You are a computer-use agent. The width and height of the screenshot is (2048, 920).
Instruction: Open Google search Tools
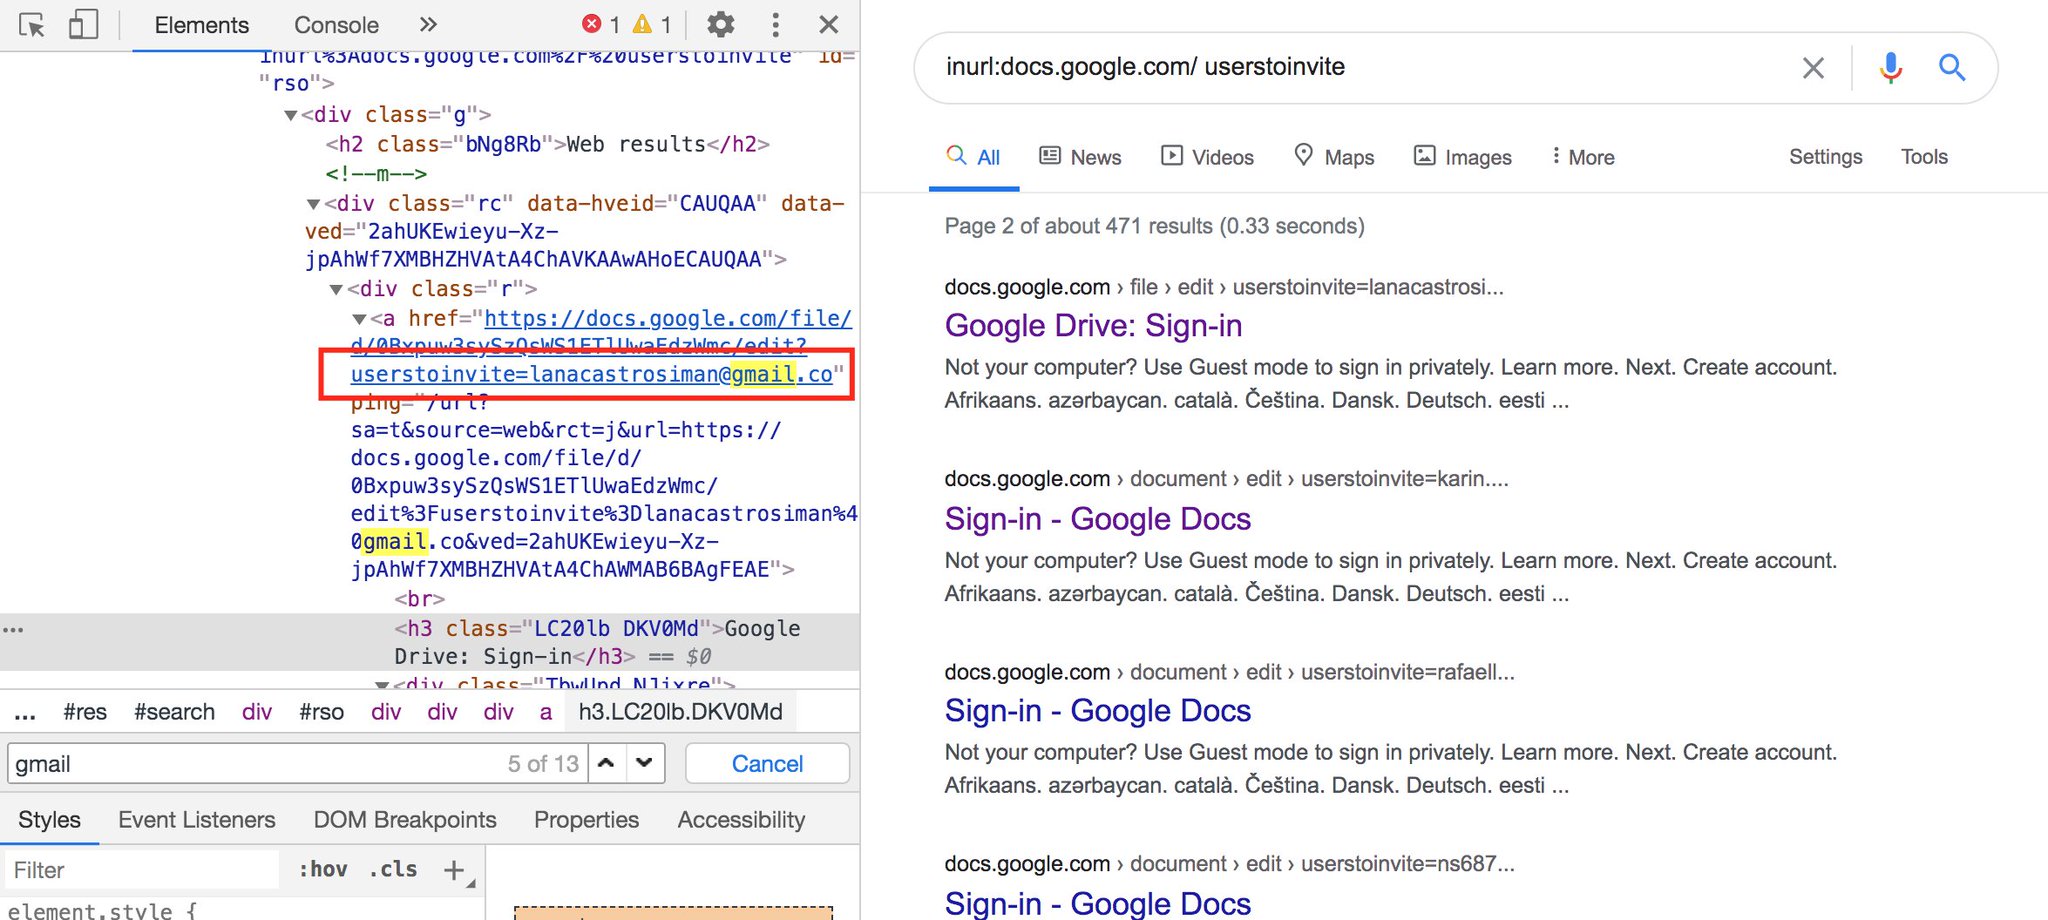[1924, 157]
